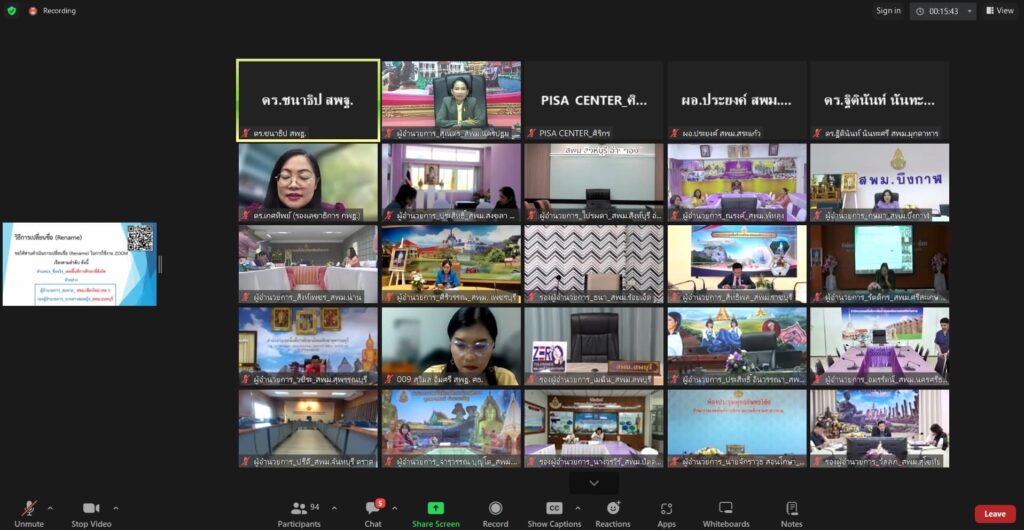Start recording with the Record icon
1024x530 pixels.
point(495,509)
